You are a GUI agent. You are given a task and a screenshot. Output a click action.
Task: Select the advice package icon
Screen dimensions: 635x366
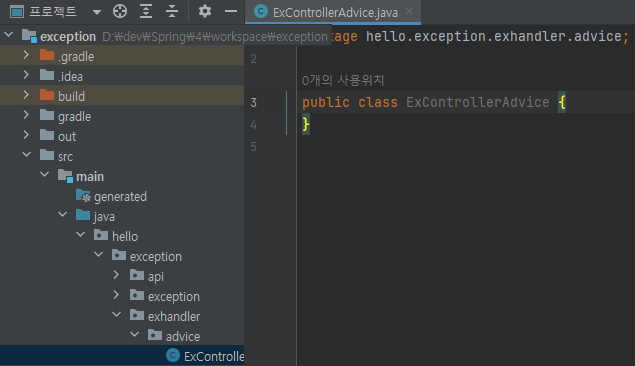(x=155, y=334)
